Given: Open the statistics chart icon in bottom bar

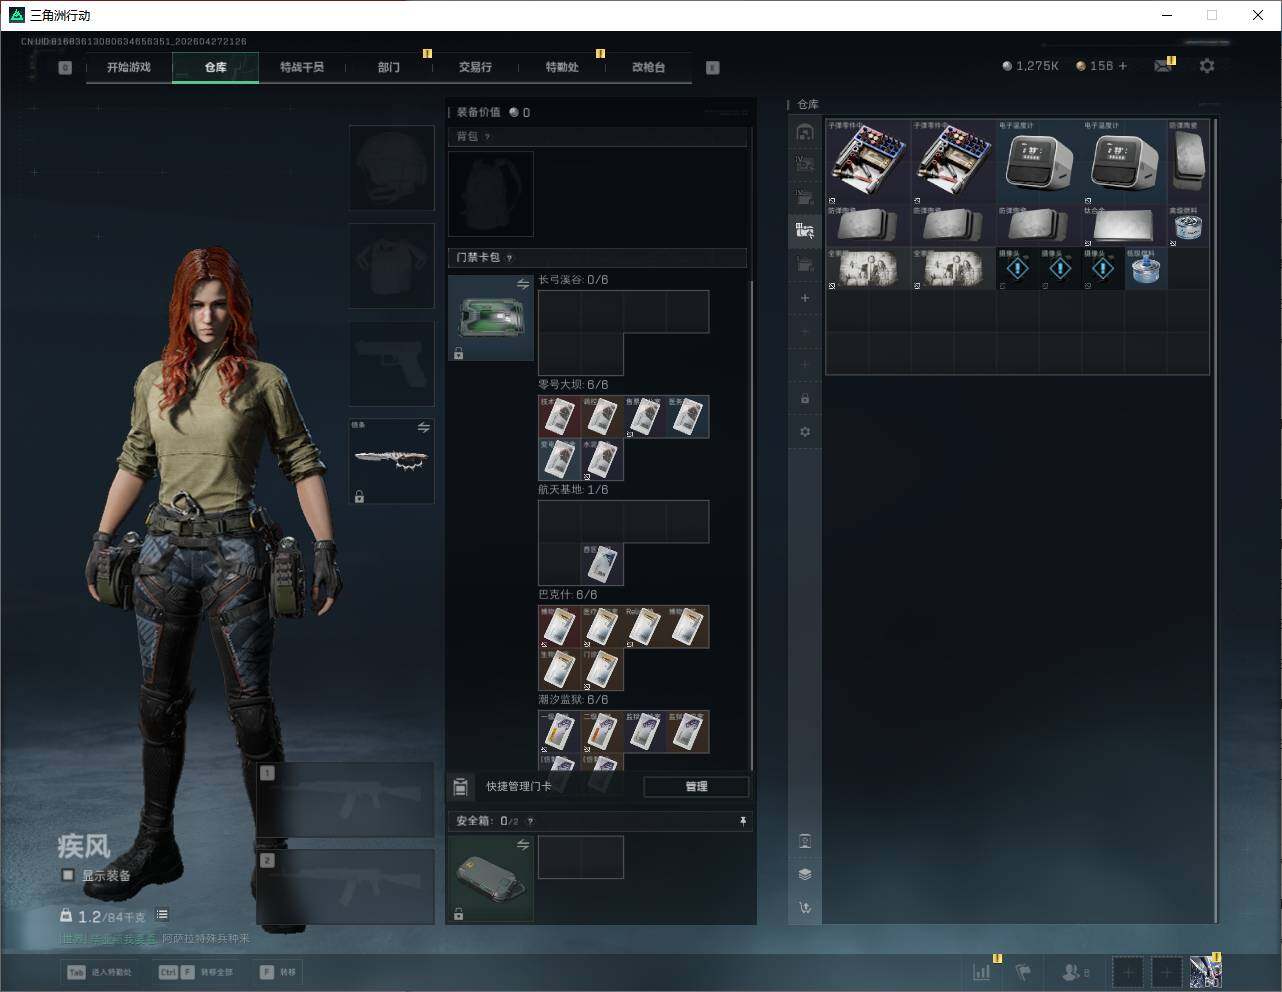Looking at the screenshot, I should [982, 971].
